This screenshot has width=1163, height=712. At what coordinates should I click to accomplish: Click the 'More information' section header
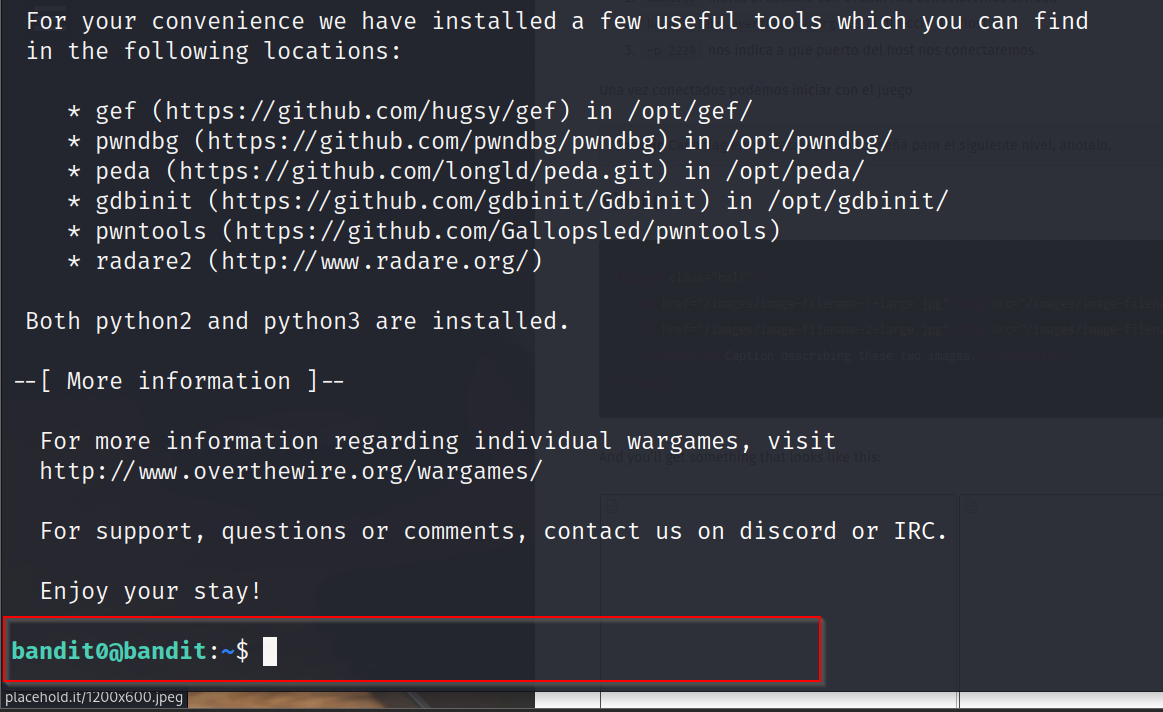click(179, 381)
